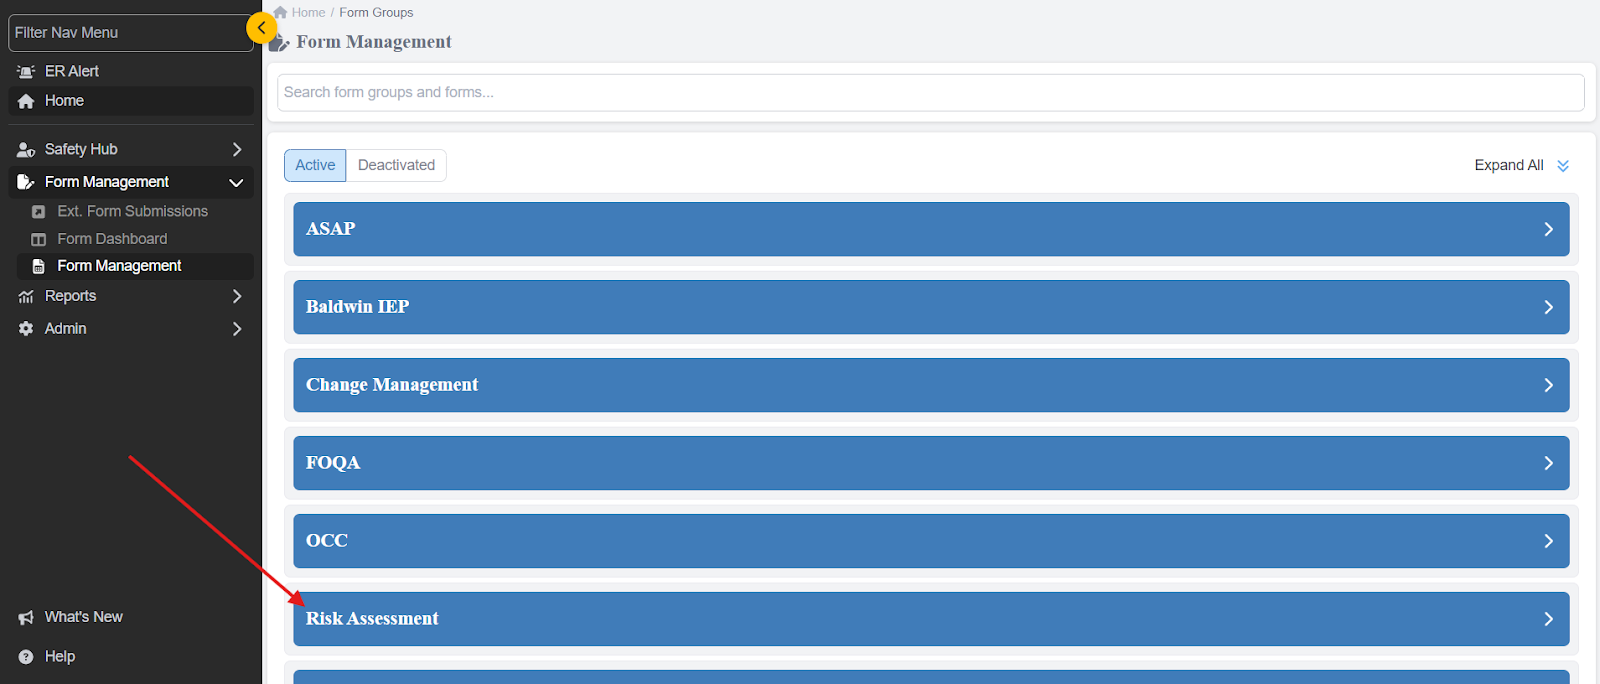Click the Admin gear icon
The image size is (1600, 684).
click(x=26, y=329)
